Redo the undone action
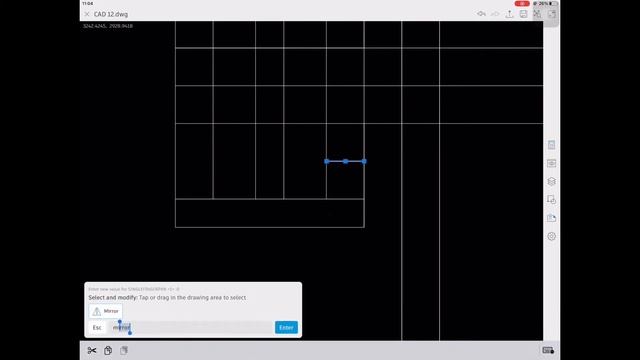This screenshot has height=360, width=640. point(495,14)
